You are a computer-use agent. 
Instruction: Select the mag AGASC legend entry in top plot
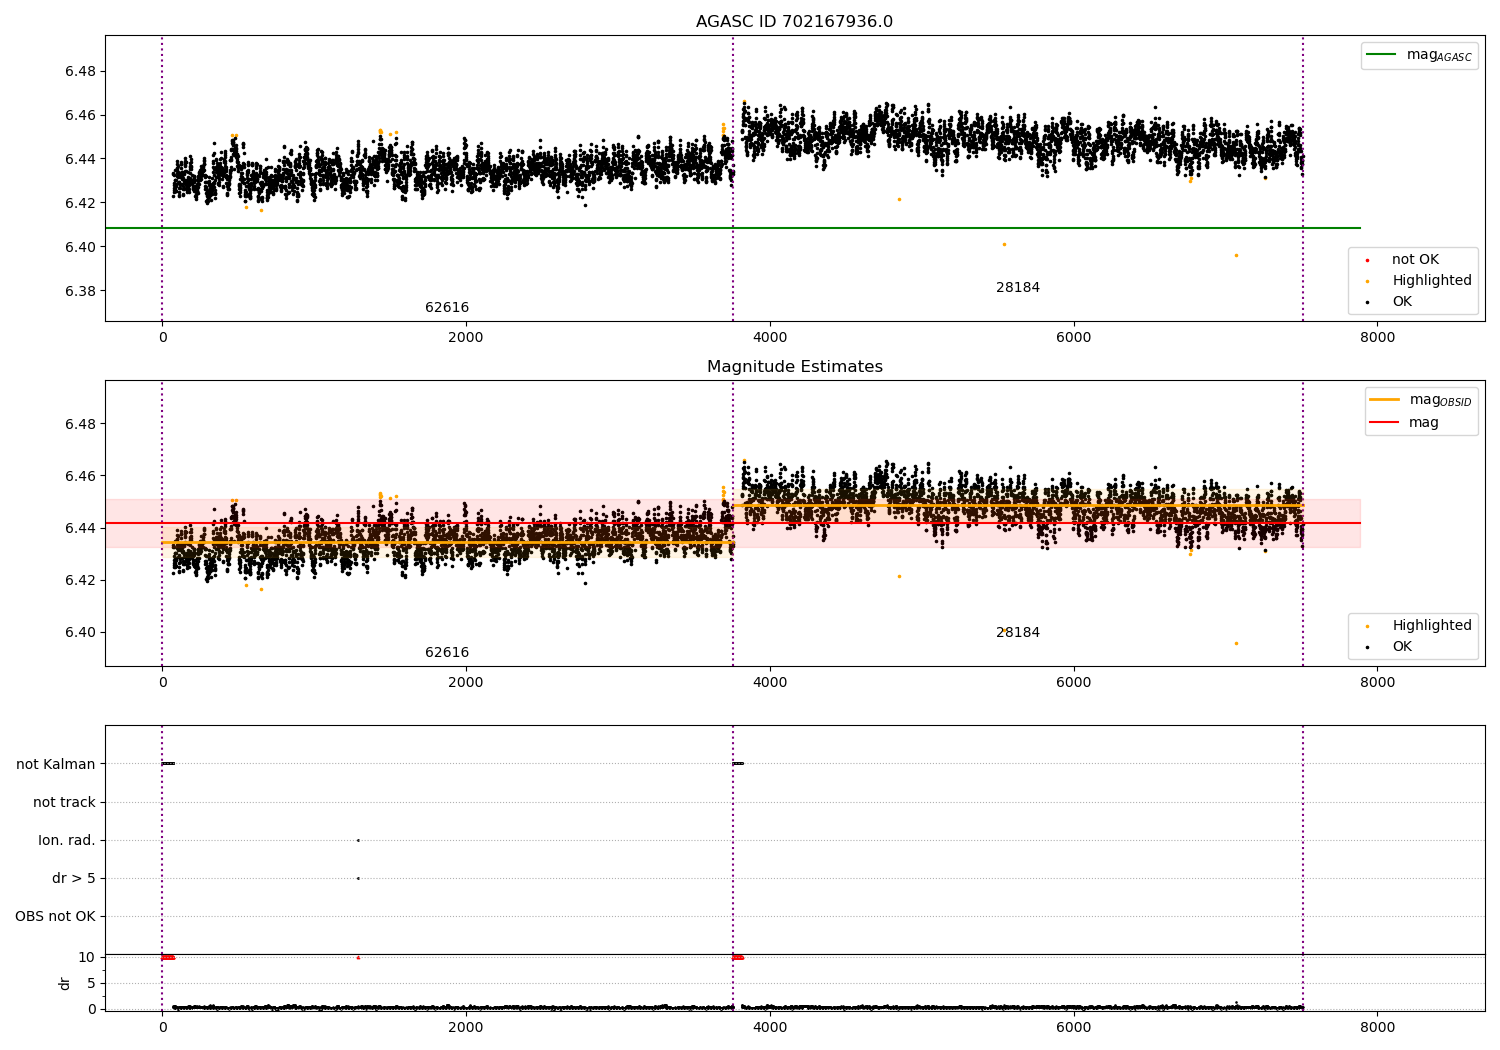[1419, 56]
